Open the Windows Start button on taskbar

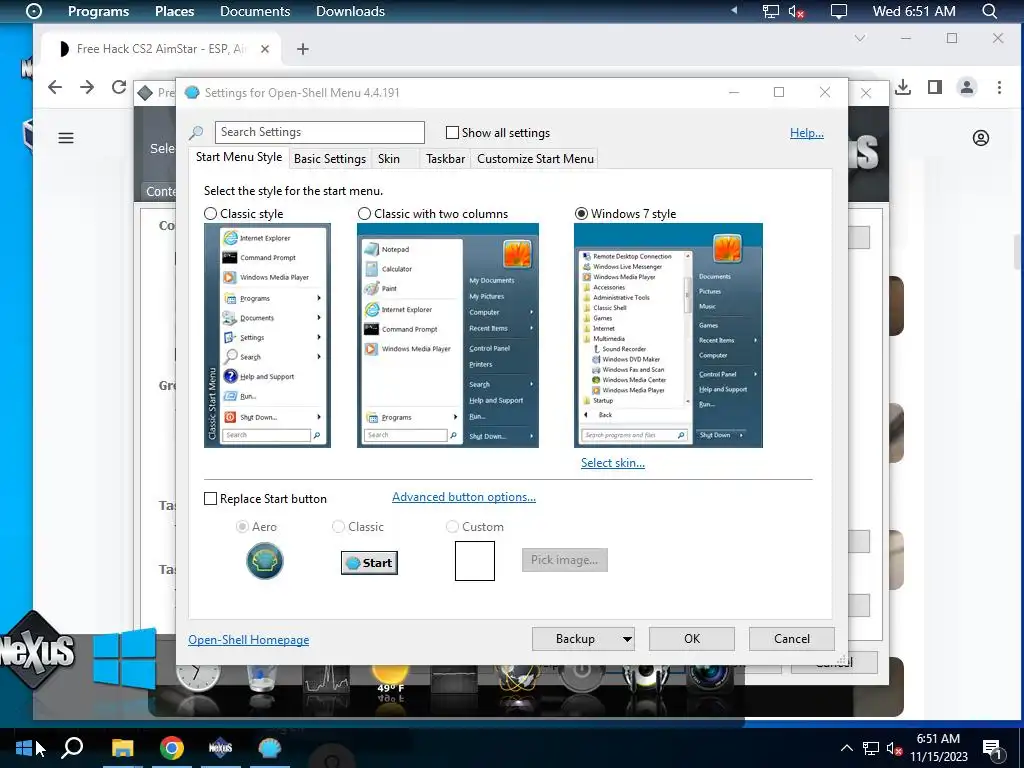[24, 748]
